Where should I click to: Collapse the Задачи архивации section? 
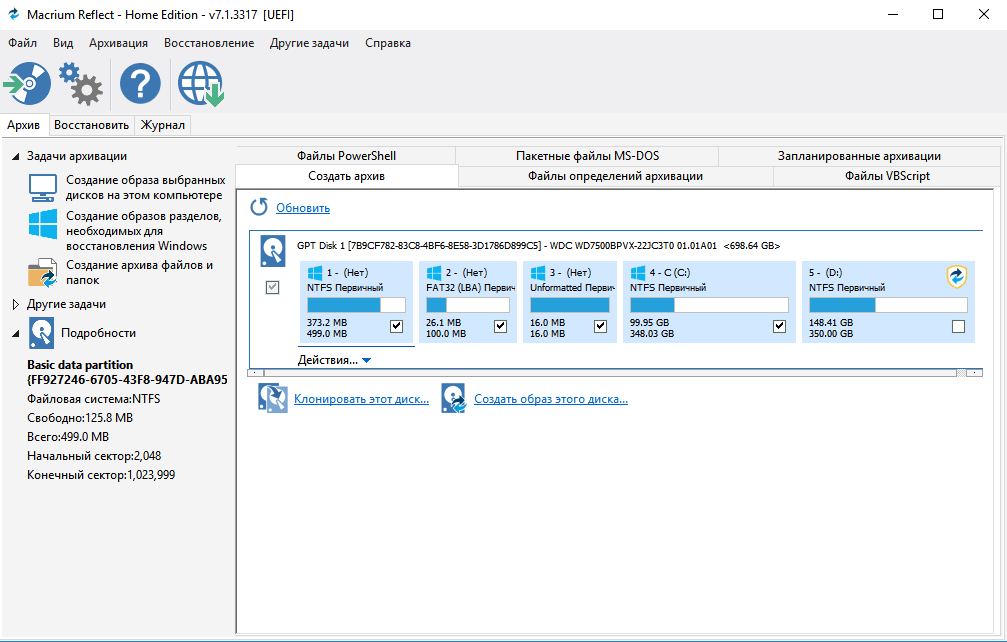15,157
